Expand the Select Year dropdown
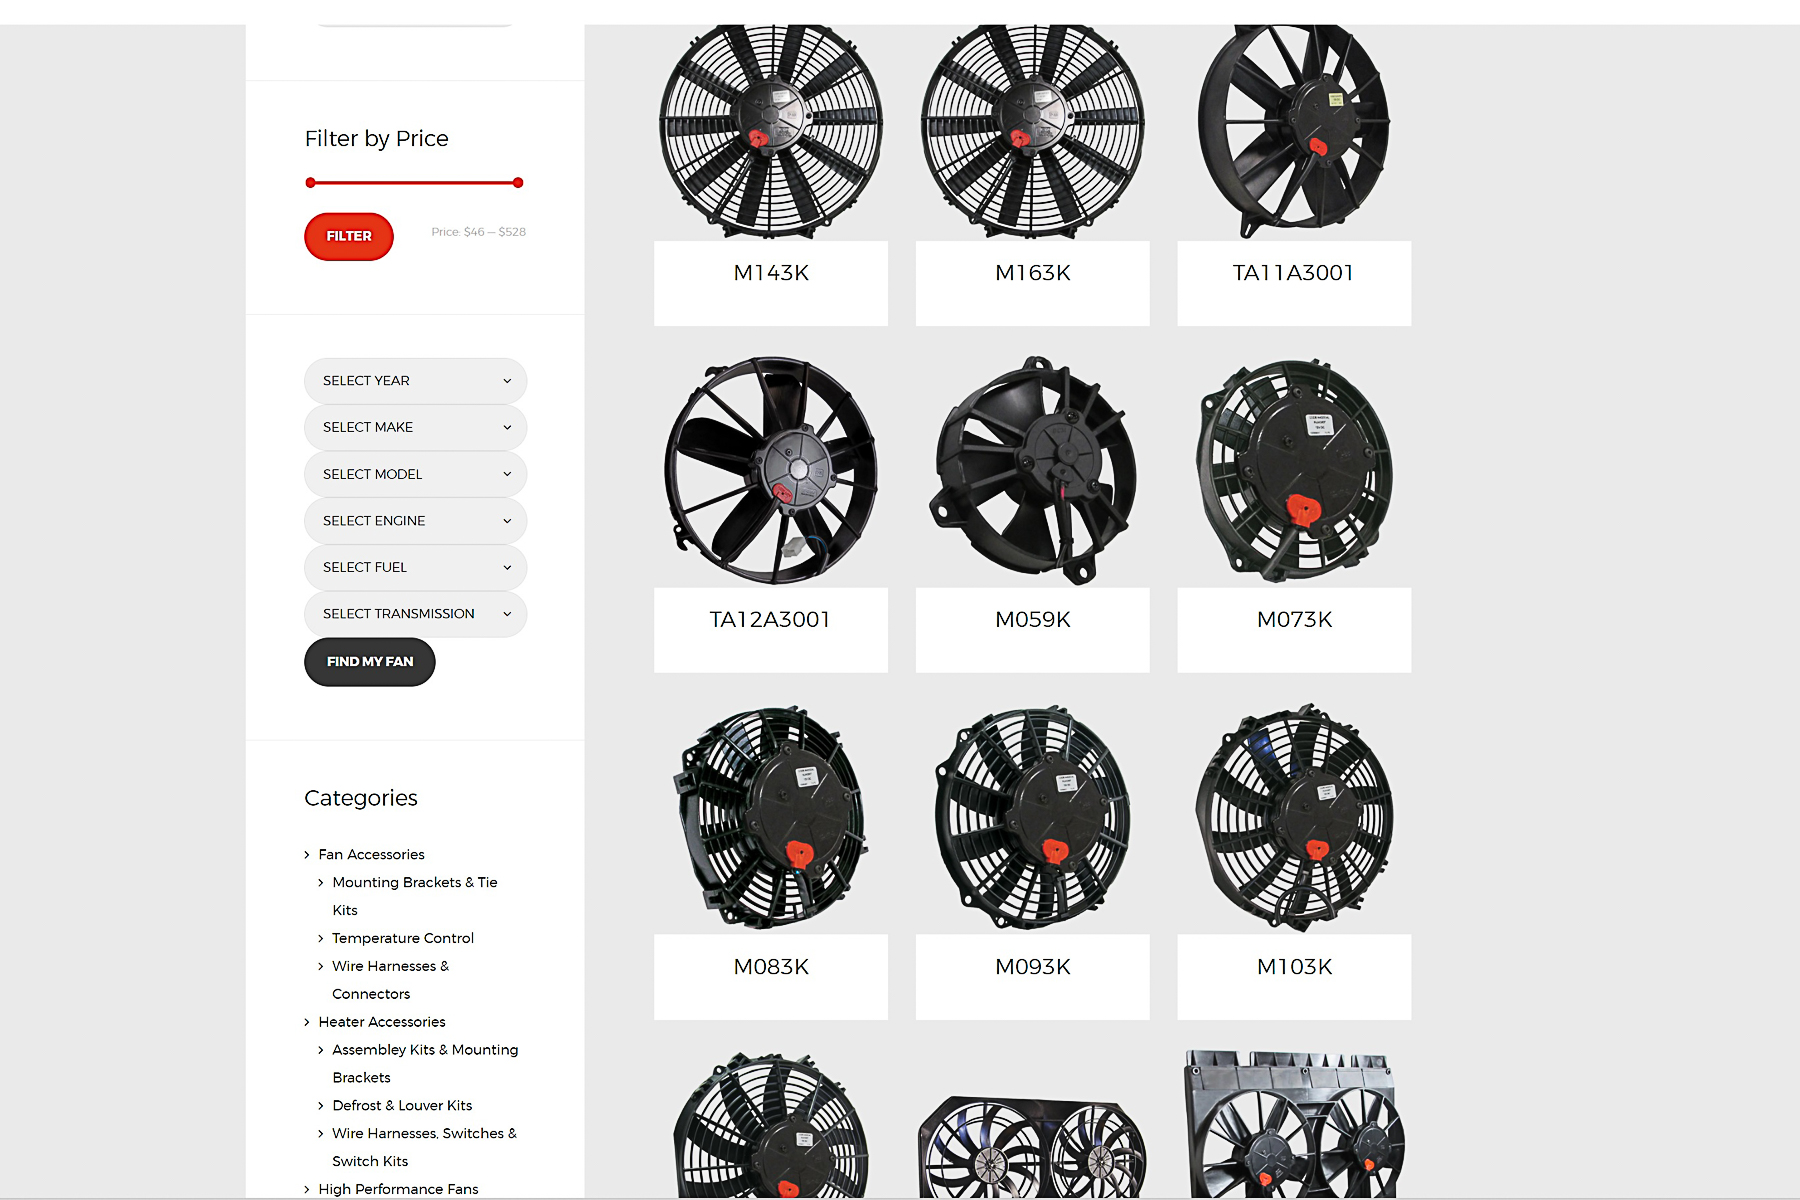The height and width of the screenshot is (1200, 1800). click(x=415, y=381)
